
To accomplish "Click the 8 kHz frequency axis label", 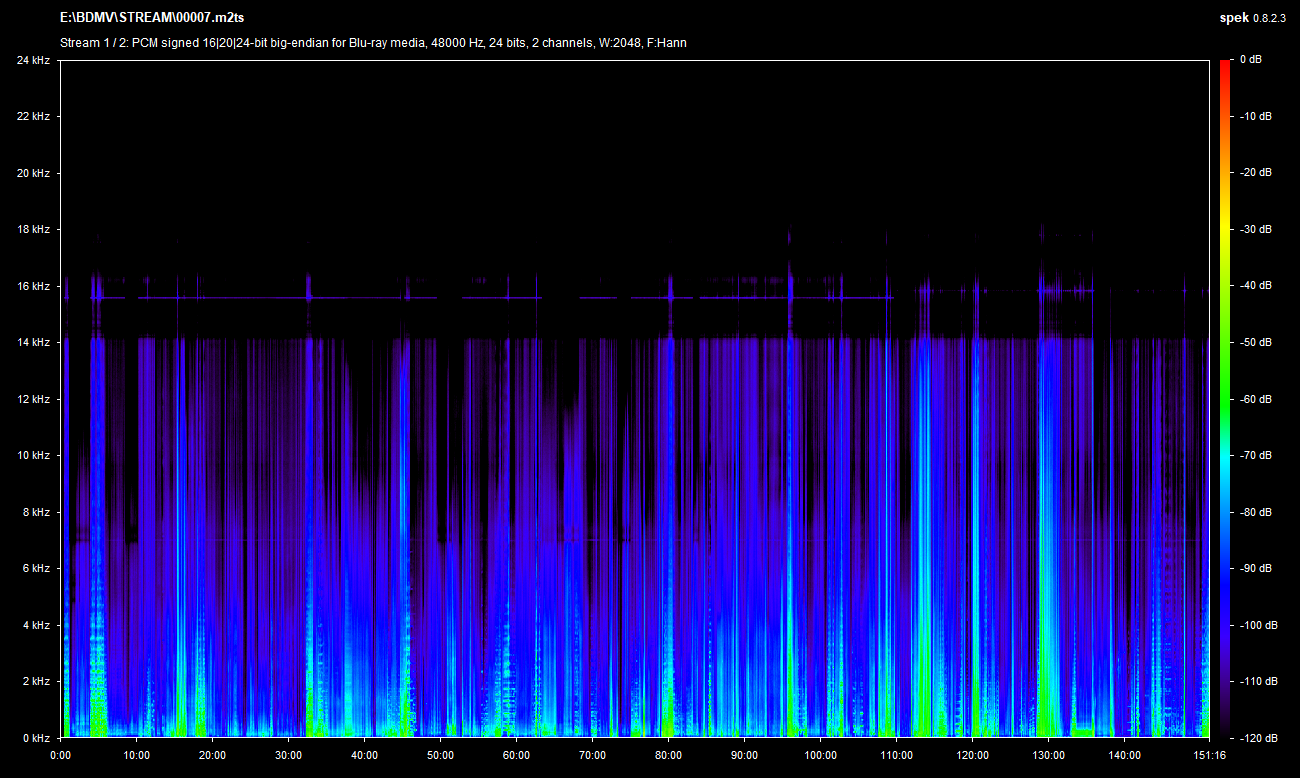I will (x=36, y=512).
